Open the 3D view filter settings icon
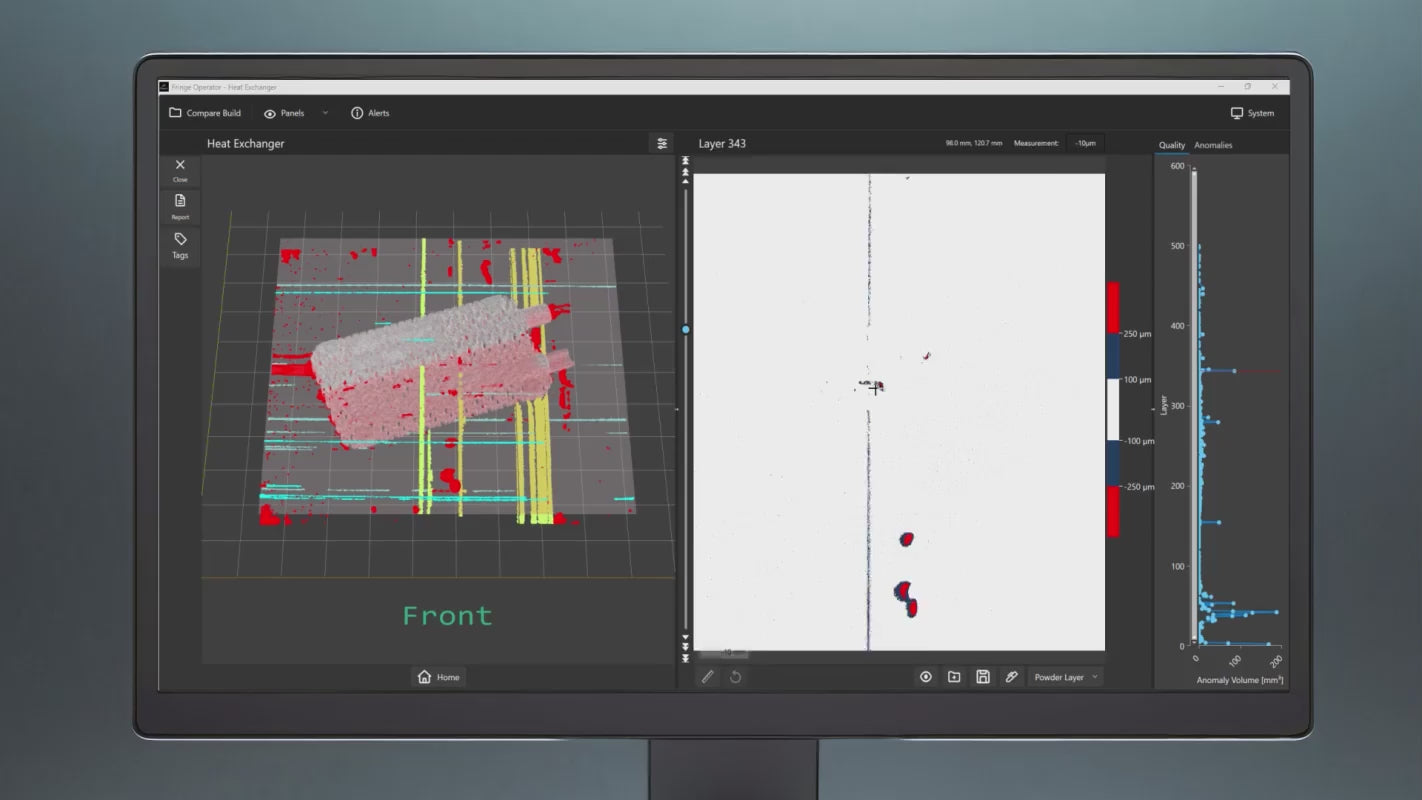Viewport: 1422px width, 800px height. click(x=662, y=144)
